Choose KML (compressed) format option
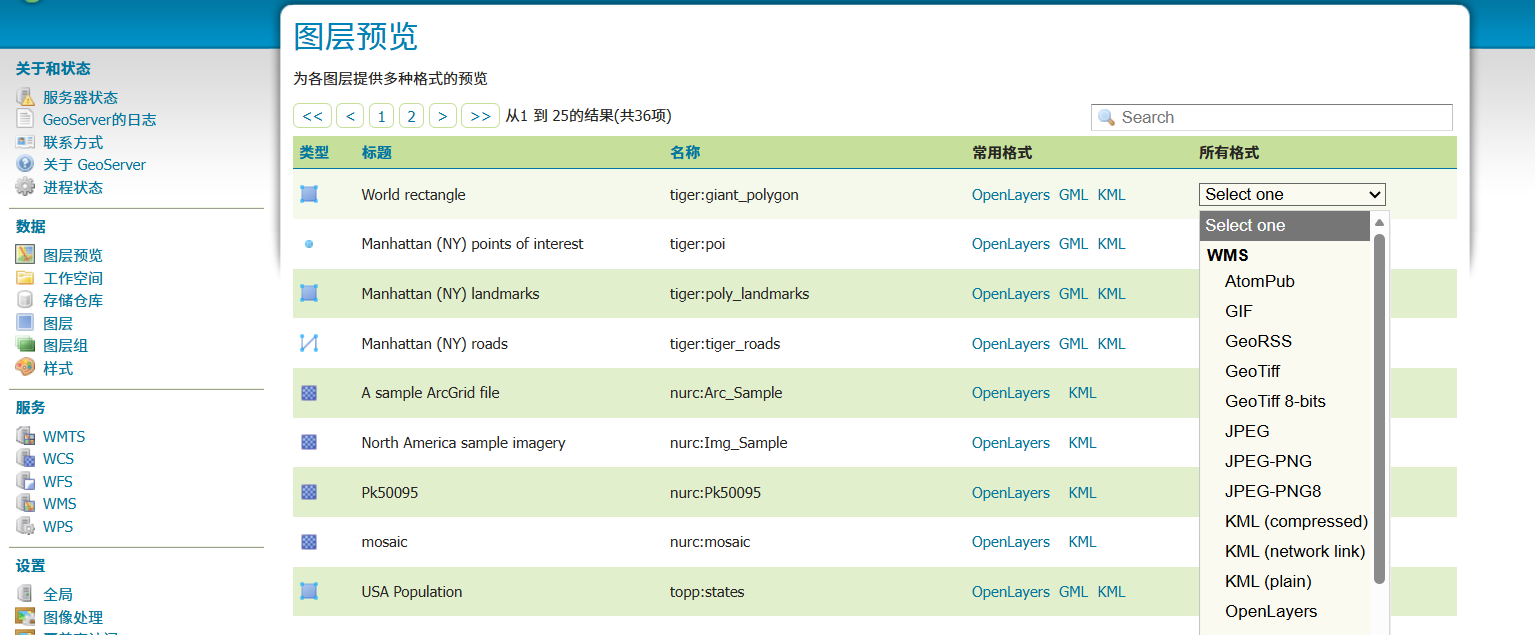The image size is (1535, 635). pyautogui.click(x=1296, y=521)
